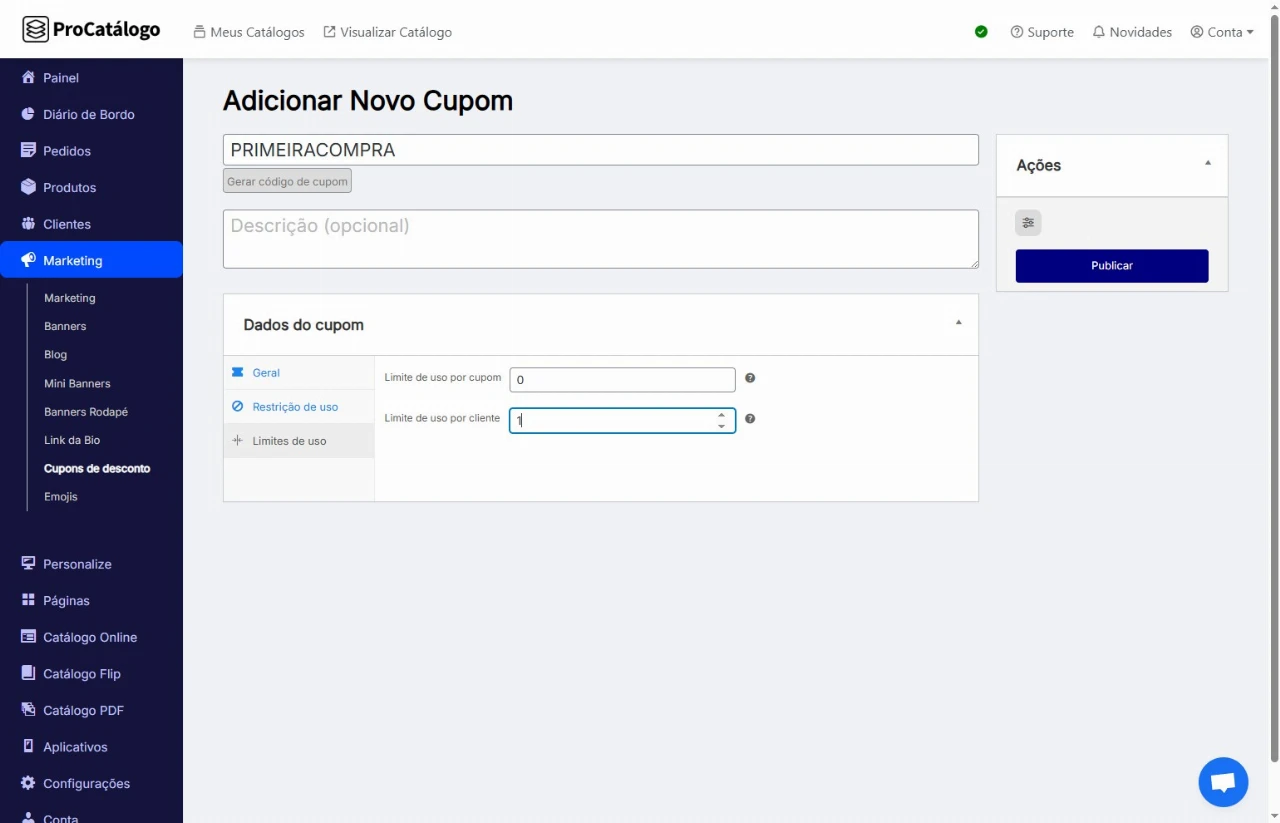Image resolution: width=1280 pixels, height=823 pixels.
Task: Click the ProCatálogo logo
Action: tap(91, 30)
